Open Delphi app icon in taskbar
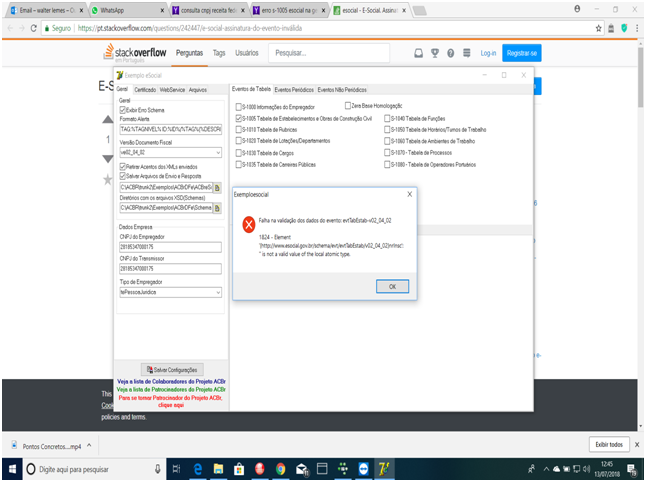This screenshot has width=646, height=482. (x=384, y=469)
